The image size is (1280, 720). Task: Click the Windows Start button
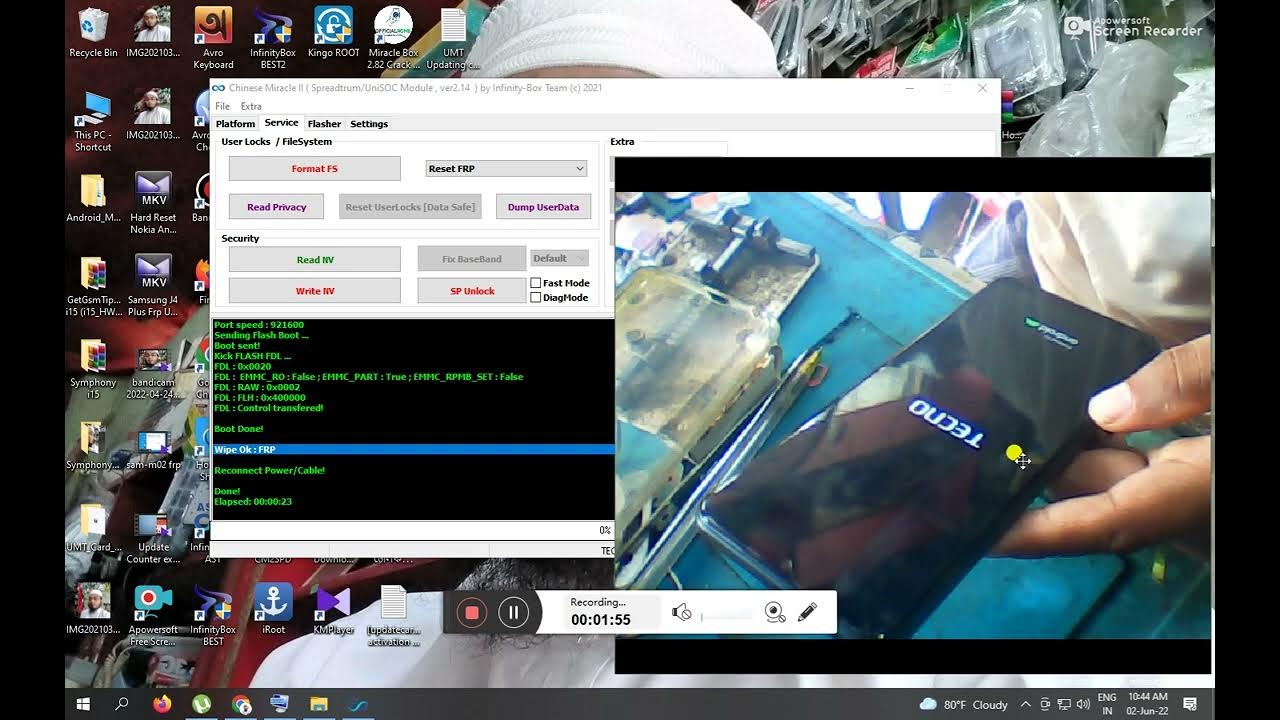click(84, 704)
